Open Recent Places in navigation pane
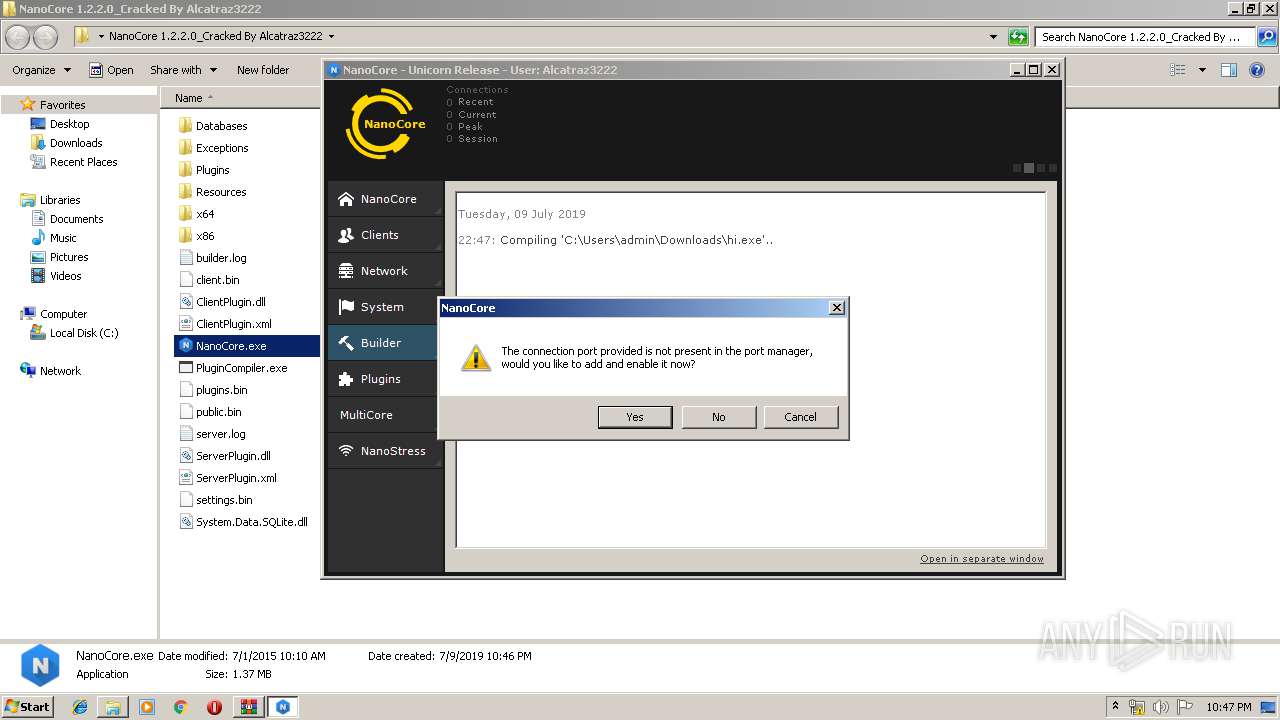Image resolution: width=1280 pixels, height=720 pixels. tap(74, 162)
